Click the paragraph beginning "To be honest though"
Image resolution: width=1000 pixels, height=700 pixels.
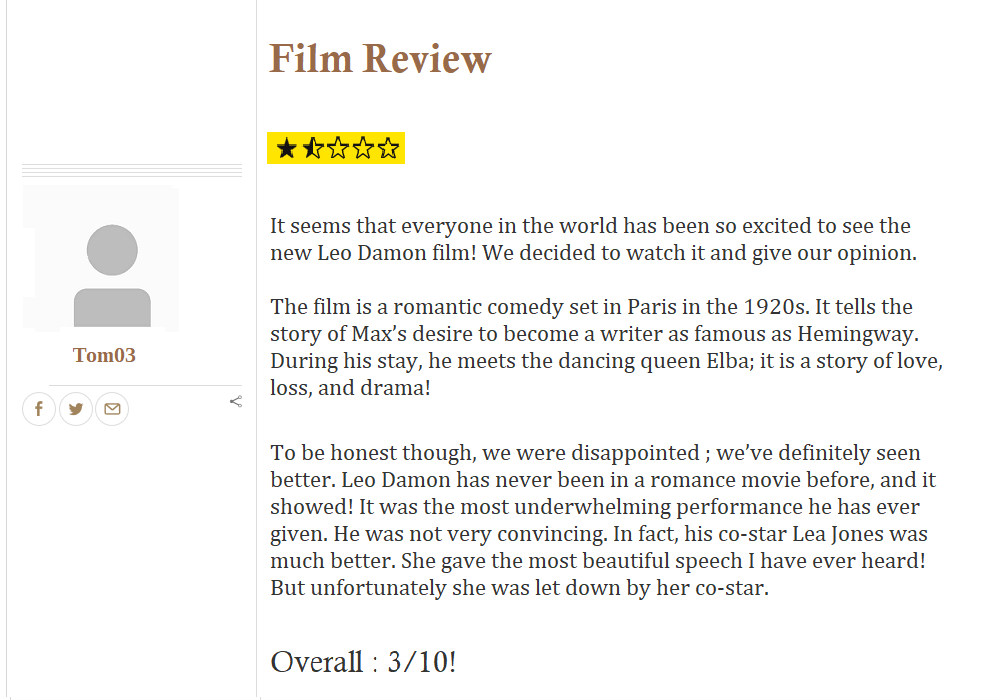602,520
